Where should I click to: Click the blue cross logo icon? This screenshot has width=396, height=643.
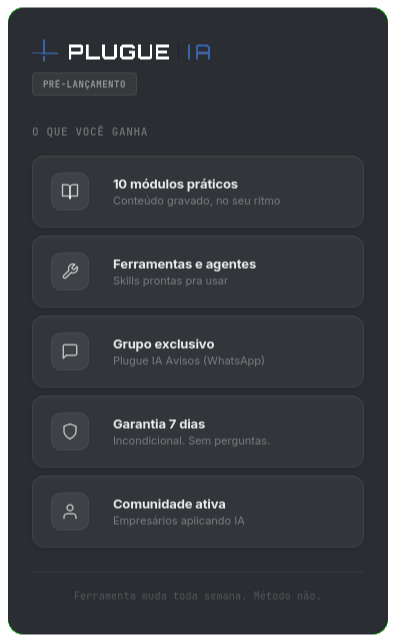45,51
